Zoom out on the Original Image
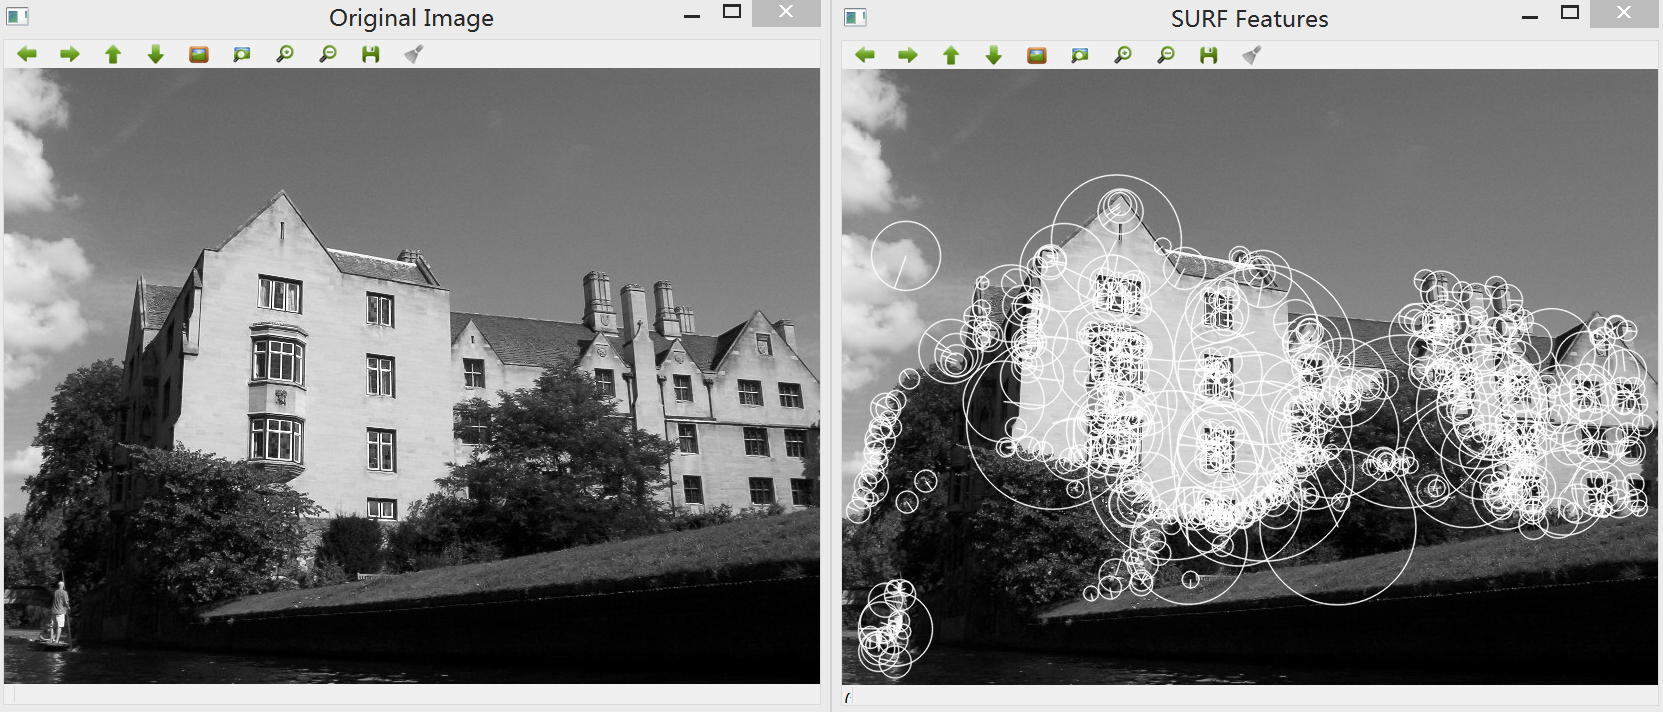 click(328, 54)
